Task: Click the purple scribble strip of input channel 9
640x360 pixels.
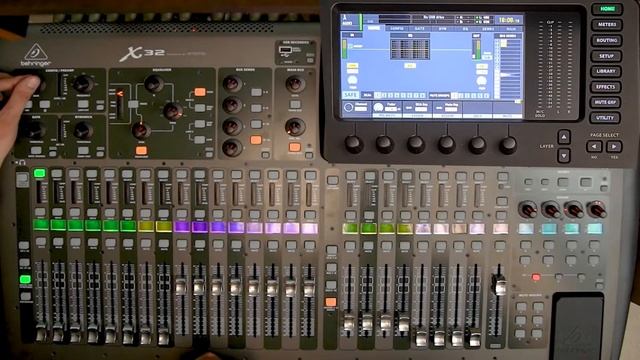Action: (182, 227)
